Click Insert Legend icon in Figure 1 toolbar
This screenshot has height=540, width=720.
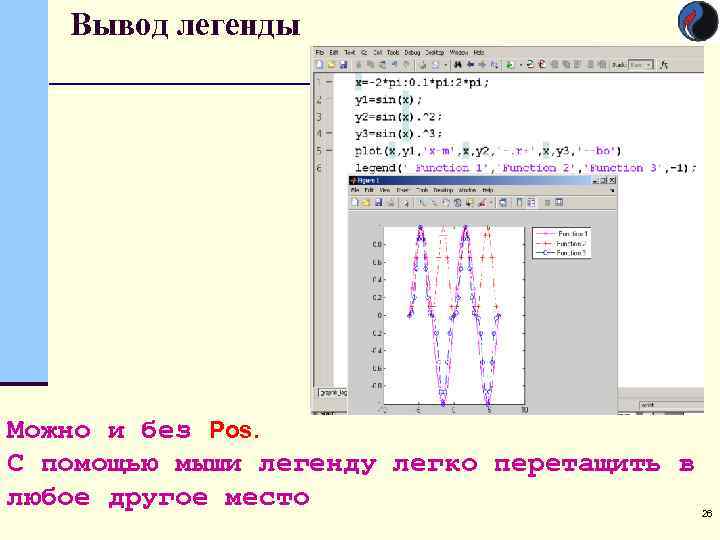pos(531,202)
